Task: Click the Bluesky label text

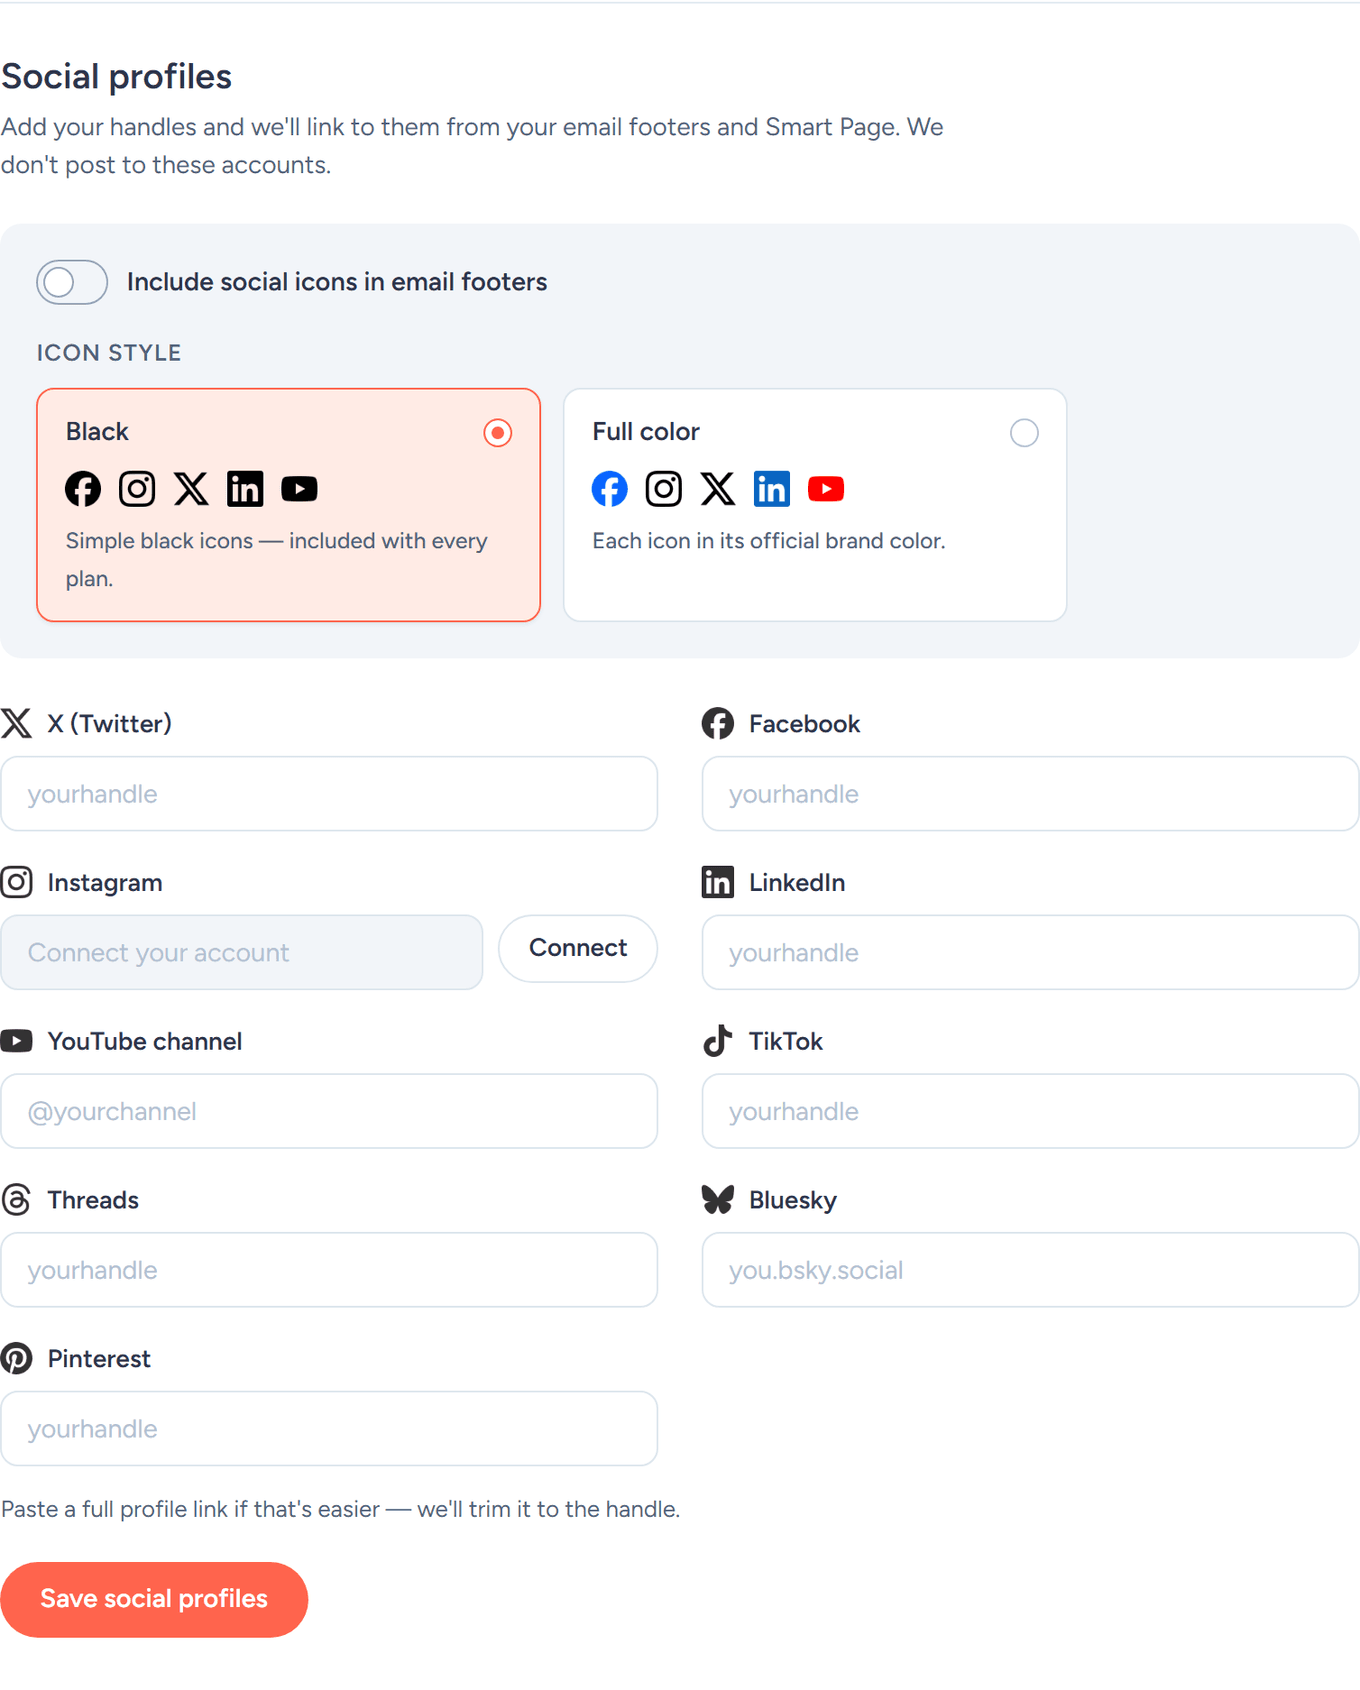Action: [x=793, y=1201]
